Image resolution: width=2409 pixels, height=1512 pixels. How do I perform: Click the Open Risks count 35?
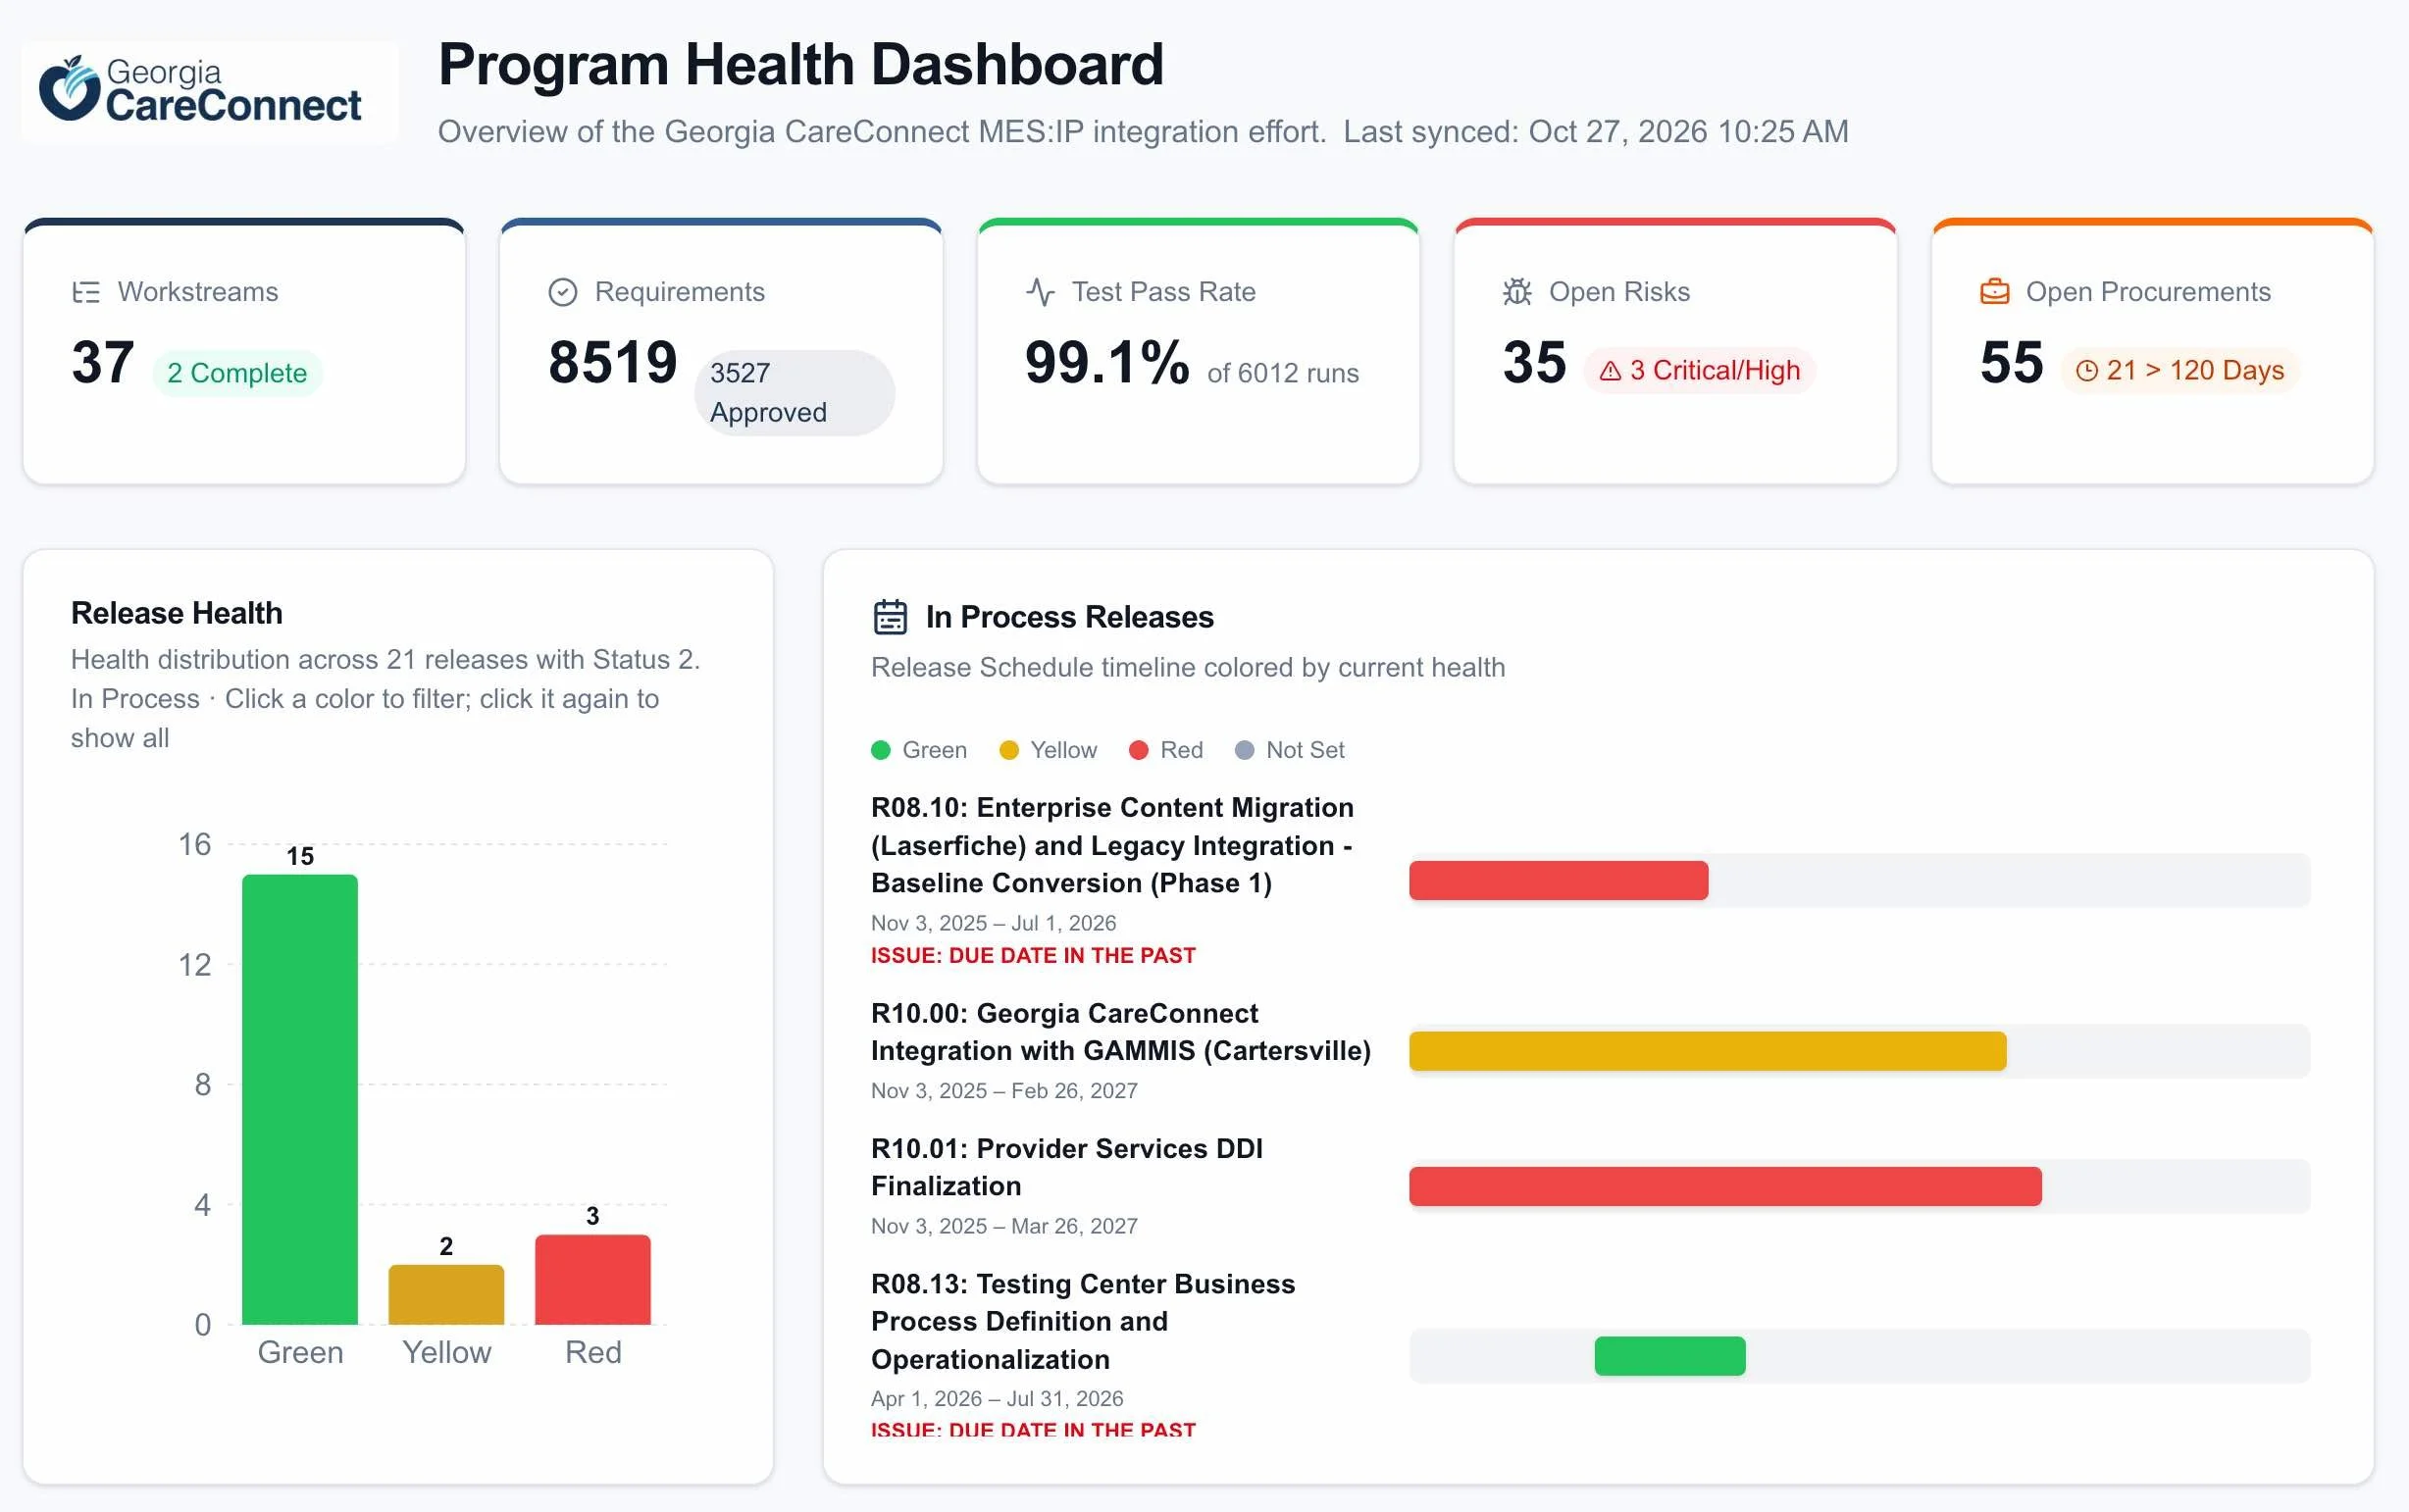click(x=1534, y=362)
